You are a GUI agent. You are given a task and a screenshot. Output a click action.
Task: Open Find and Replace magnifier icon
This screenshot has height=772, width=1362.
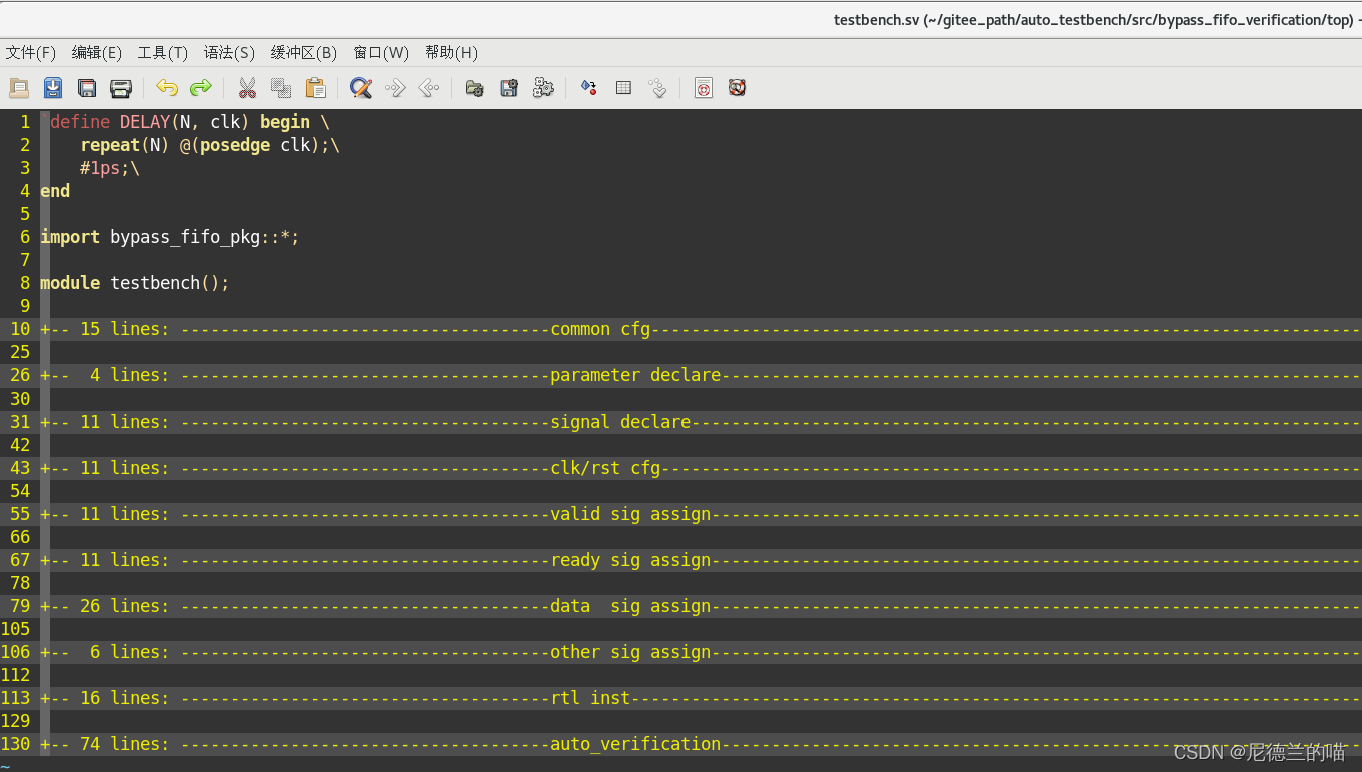361,88
